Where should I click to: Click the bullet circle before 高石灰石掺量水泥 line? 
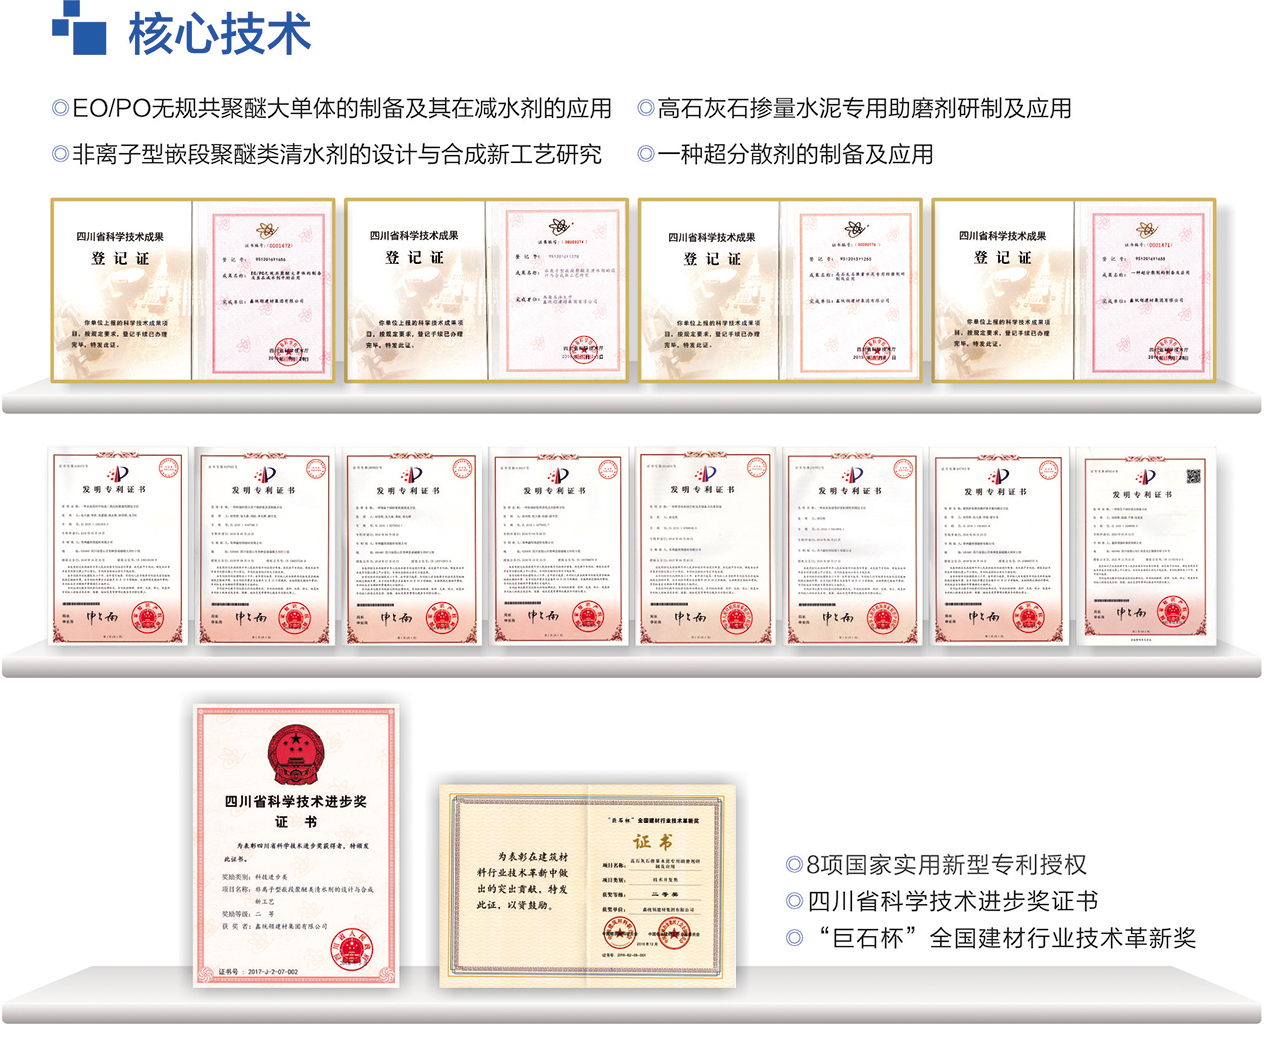(x=646, y=108)
